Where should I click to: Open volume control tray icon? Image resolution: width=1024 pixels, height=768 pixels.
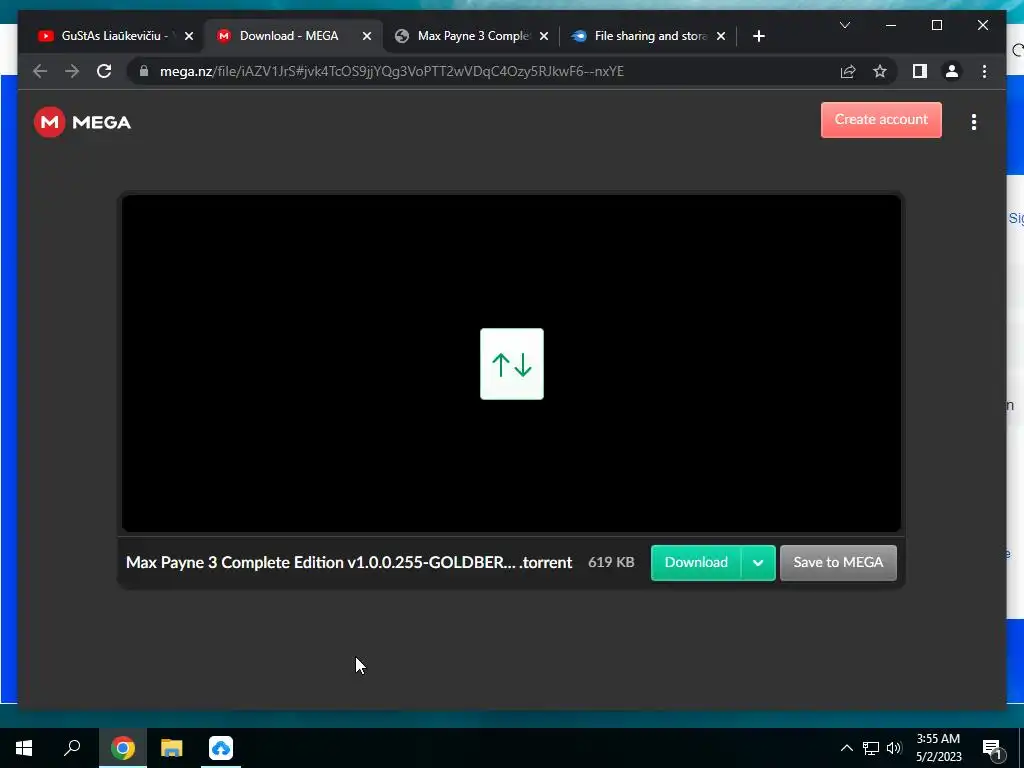894,748
